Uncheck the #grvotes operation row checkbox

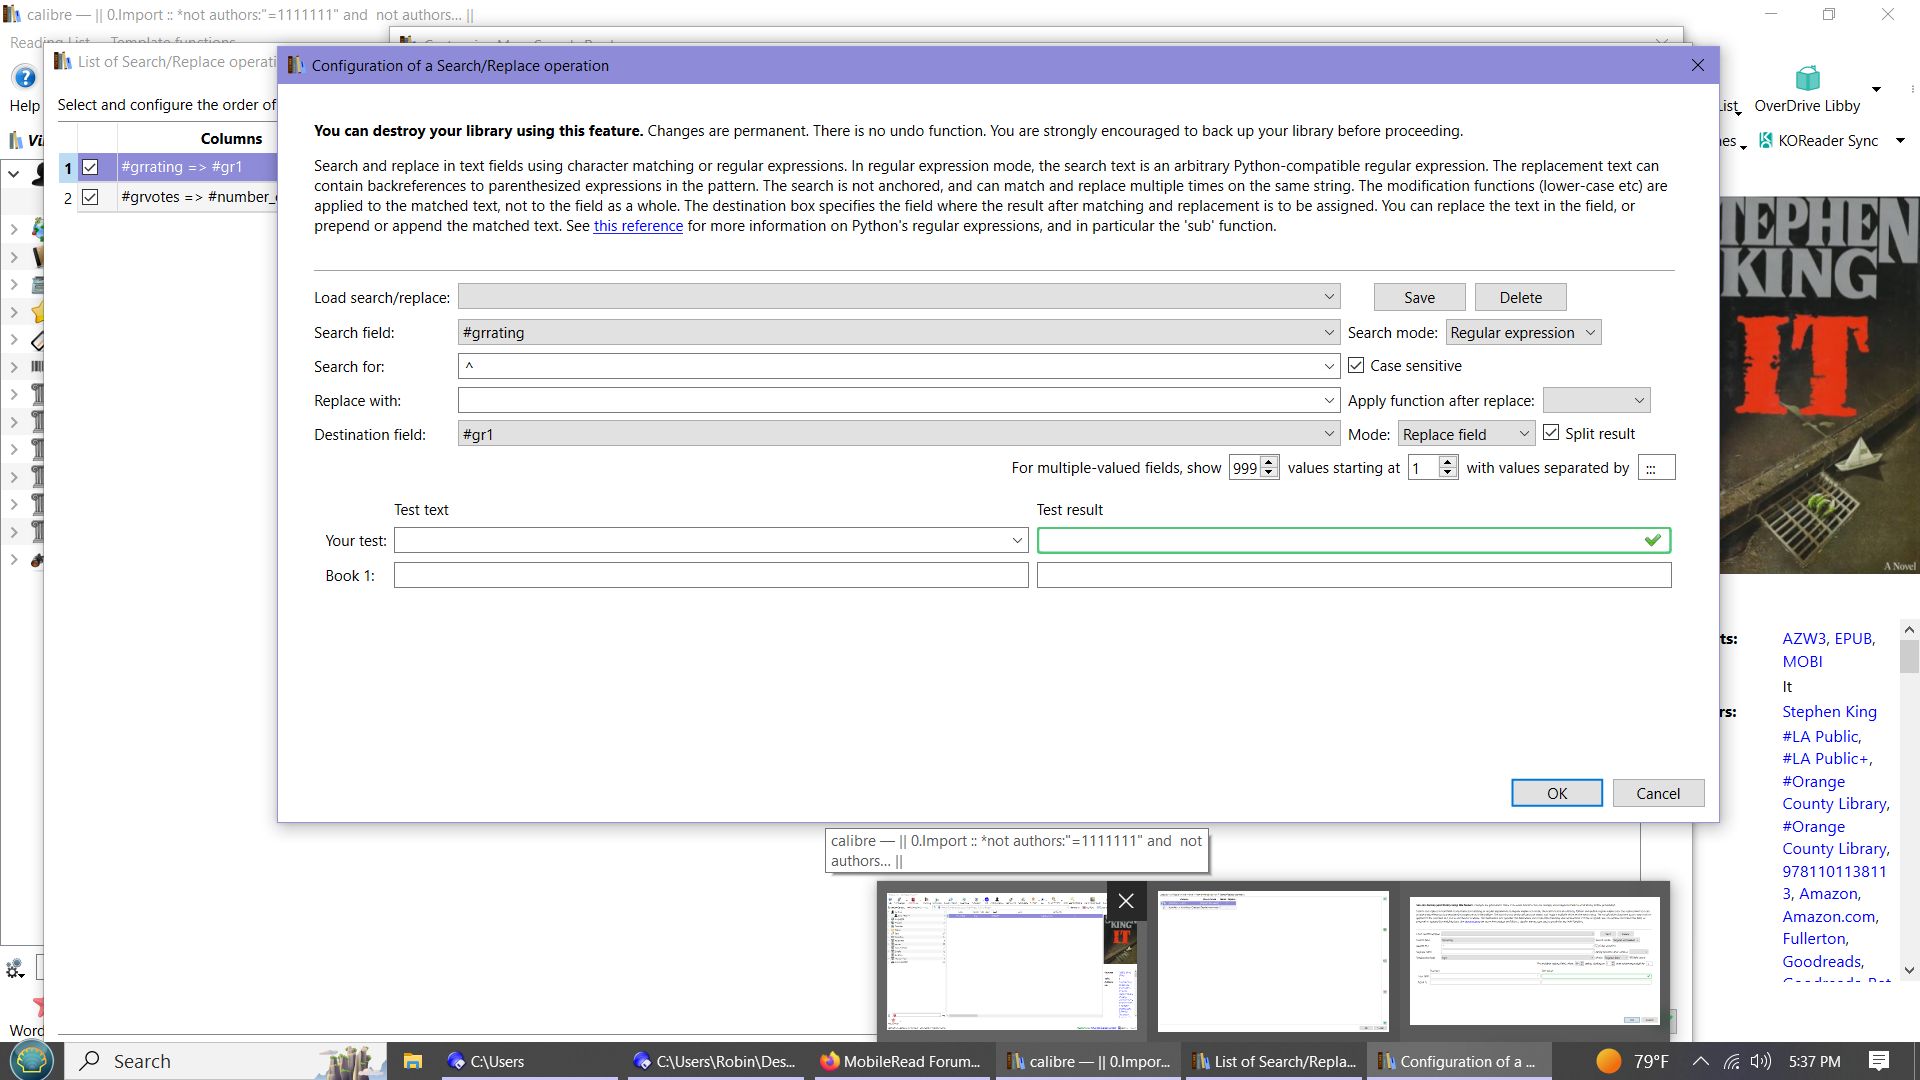(91, 197)
